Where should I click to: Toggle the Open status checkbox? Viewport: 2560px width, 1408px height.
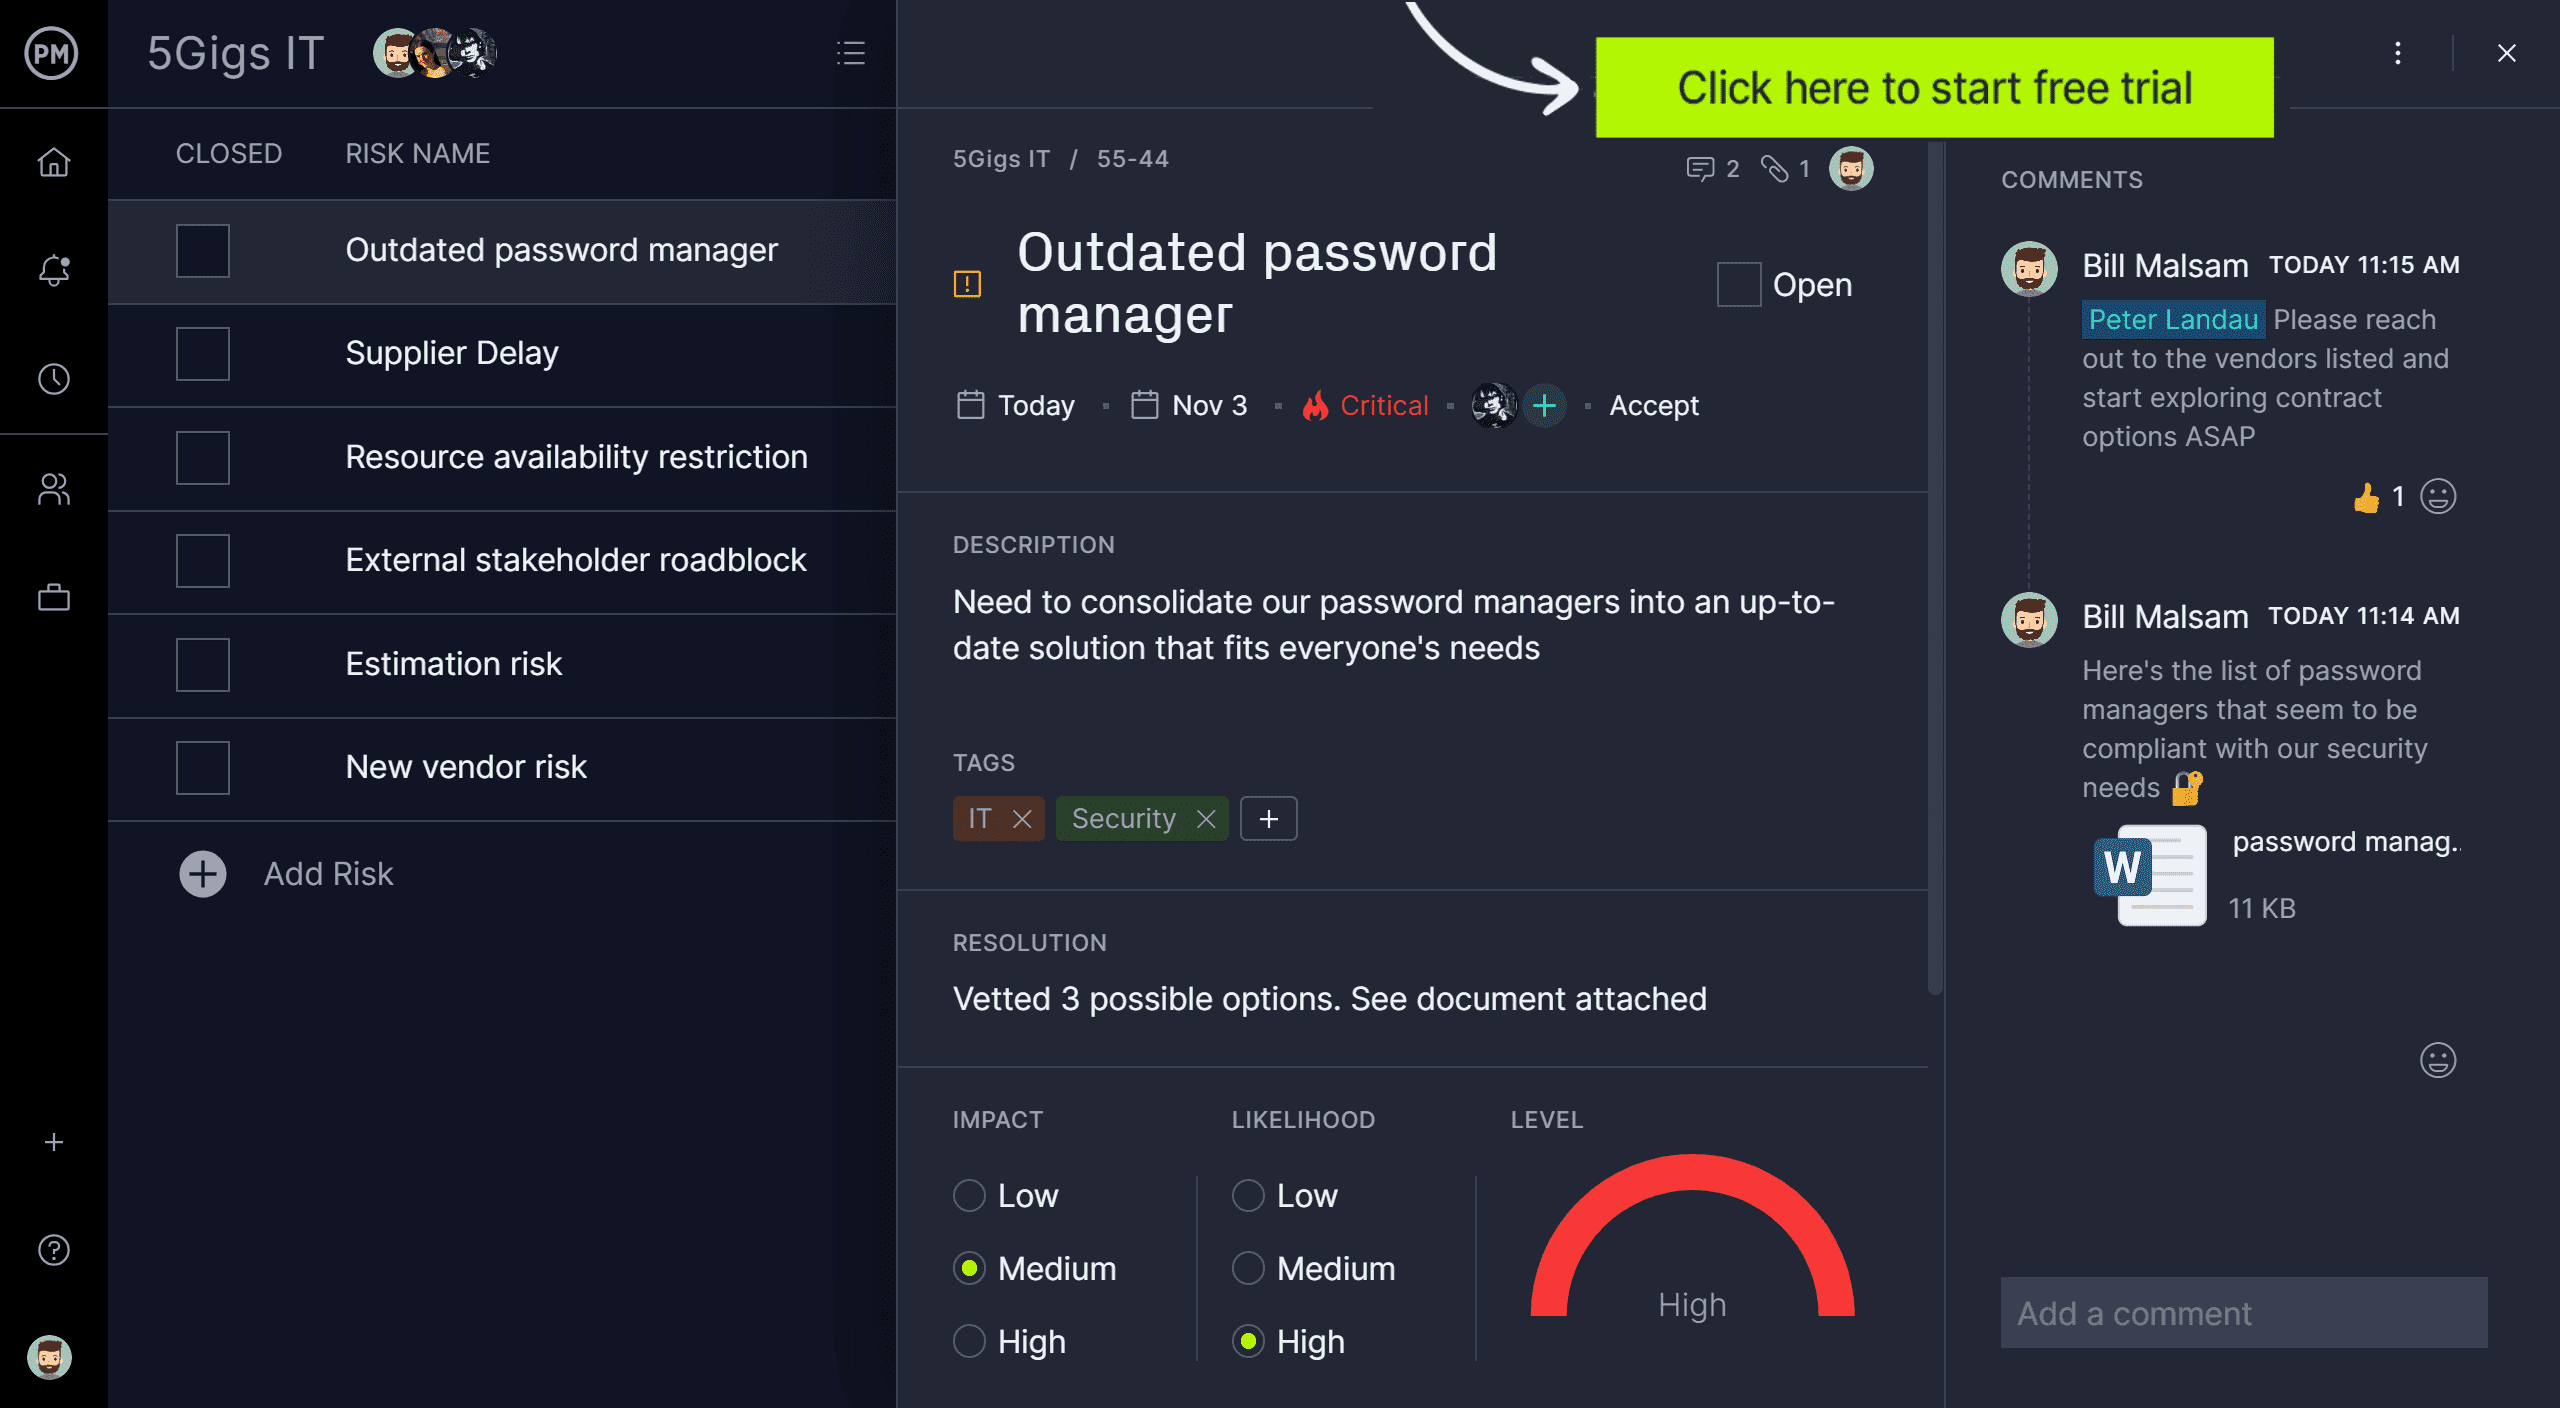1739,285
